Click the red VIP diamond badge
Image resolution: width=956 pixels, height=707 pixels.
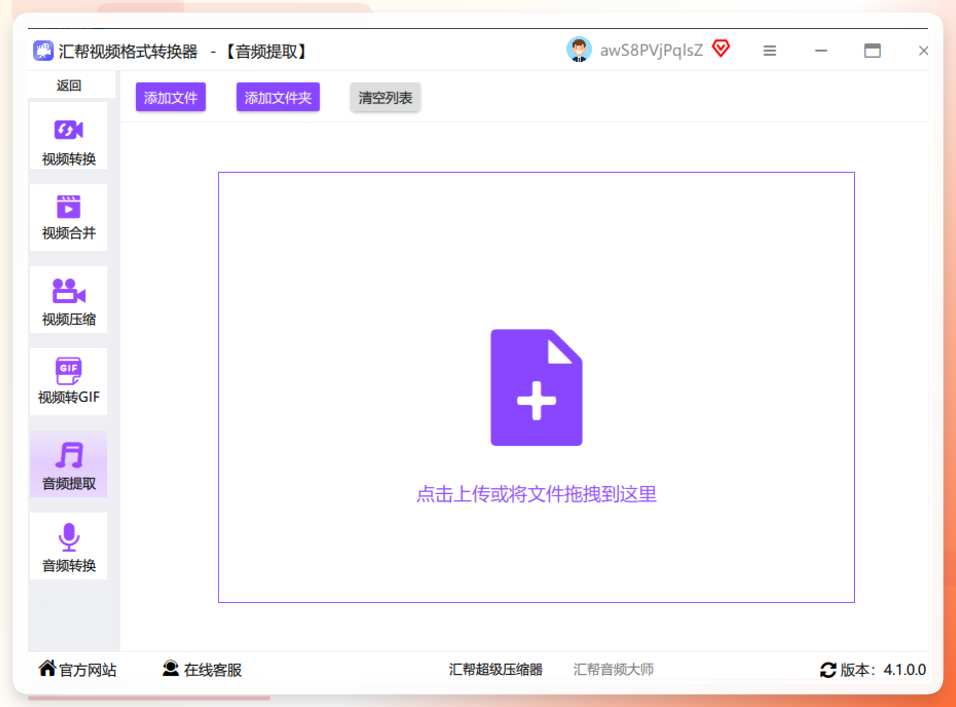[x=721, y=48]
